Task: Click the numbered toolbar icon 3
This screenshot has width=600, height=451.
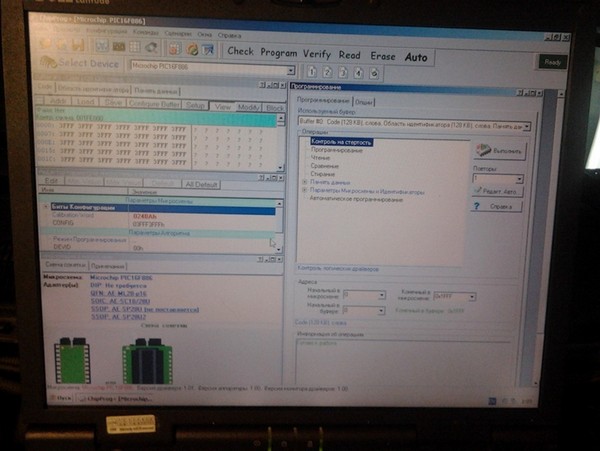Action: (343, 73)
